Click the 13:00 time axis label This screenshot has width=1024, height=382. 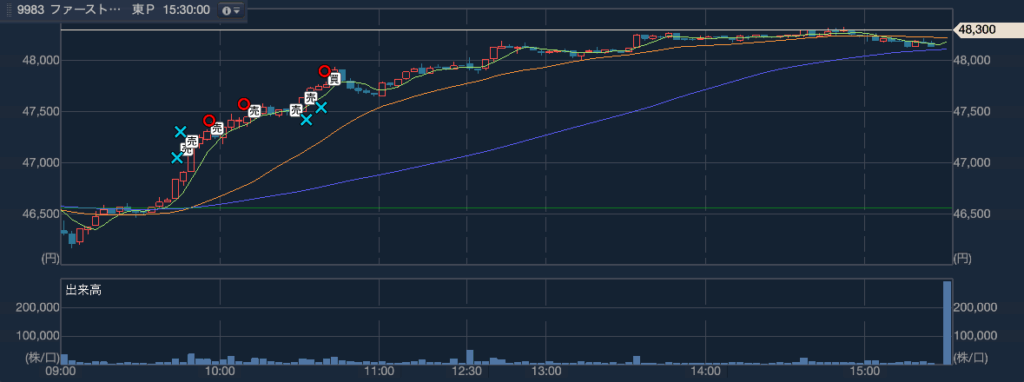pos(546,372)
